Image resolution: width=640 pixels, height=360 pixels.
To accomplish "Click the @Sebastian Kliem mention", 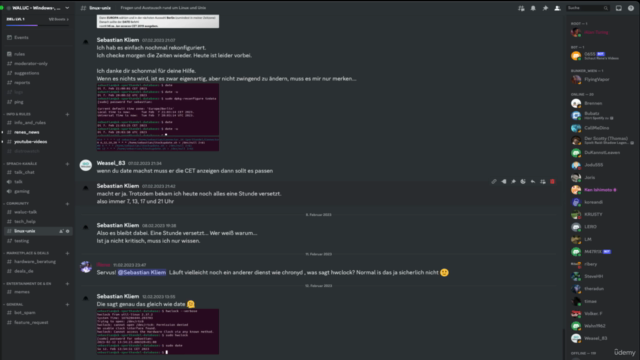I will click(142, 272).
